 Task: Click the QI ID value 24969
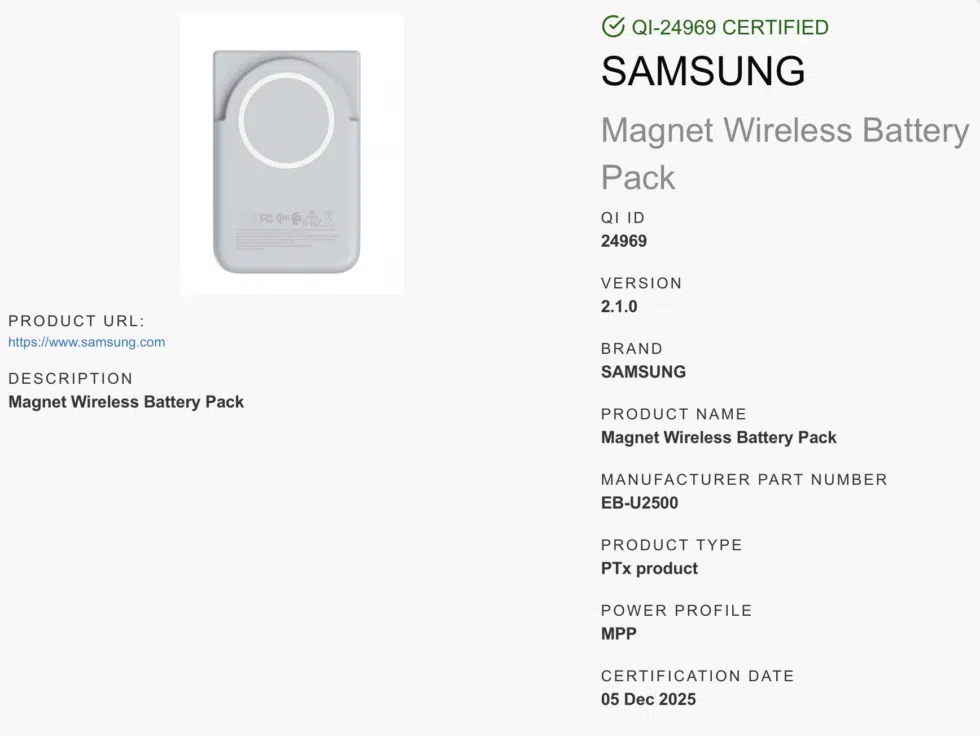tap(624, 241)
